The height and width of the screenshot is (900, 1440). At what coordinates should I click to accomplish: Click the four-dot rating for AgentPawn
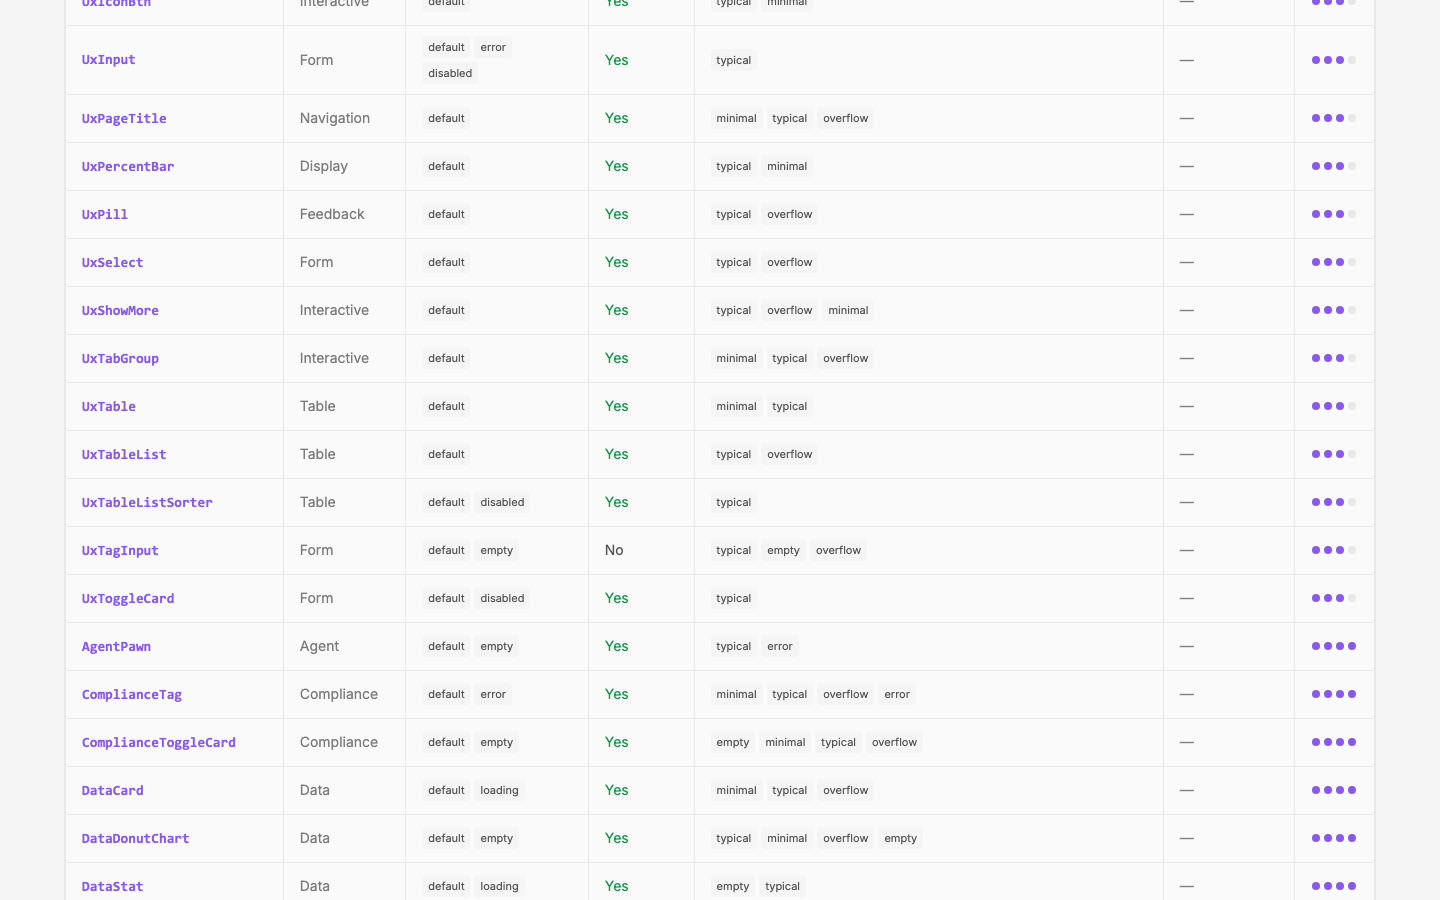click(x=1334, y=646)
